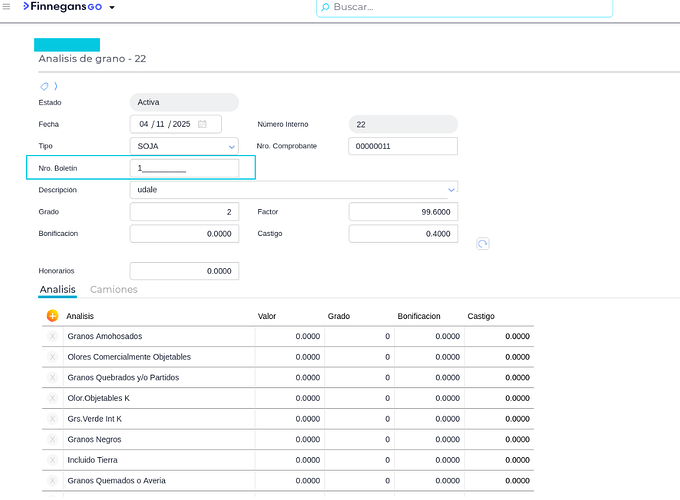Switch to the Camiones tab
This screenshot has height=500, width=680.
pyautogui.click(x=114, y=290)
